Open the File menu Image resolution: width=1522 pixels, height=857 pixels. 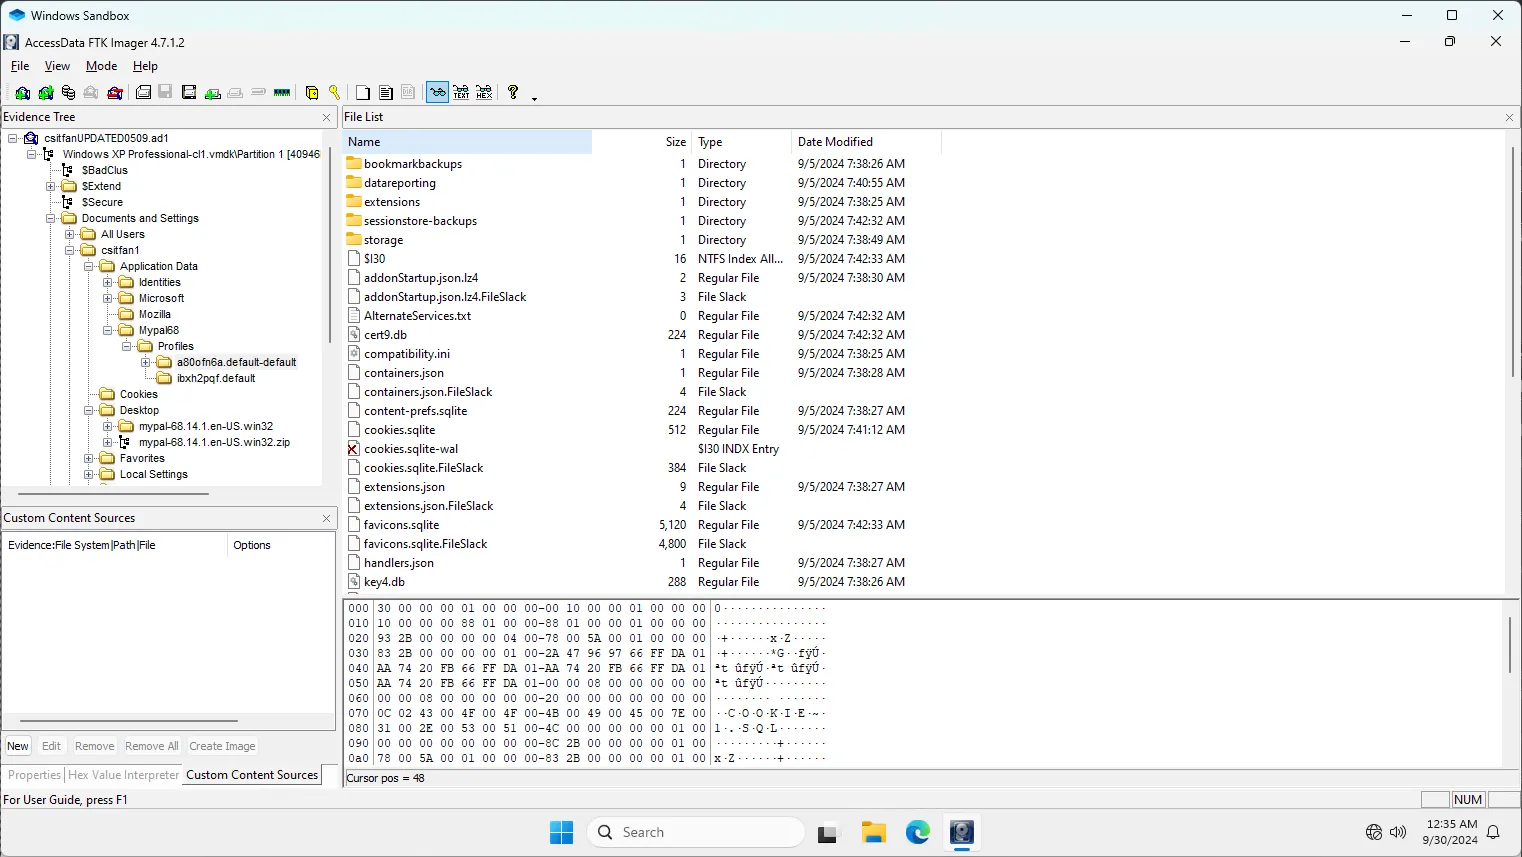coord(20,66)
